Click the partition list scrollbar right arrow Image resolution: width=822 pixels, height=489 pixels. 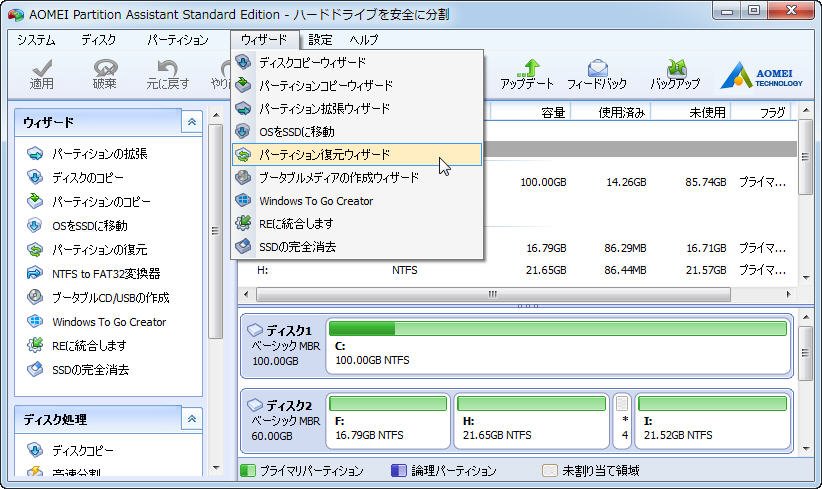pos(788,295)
